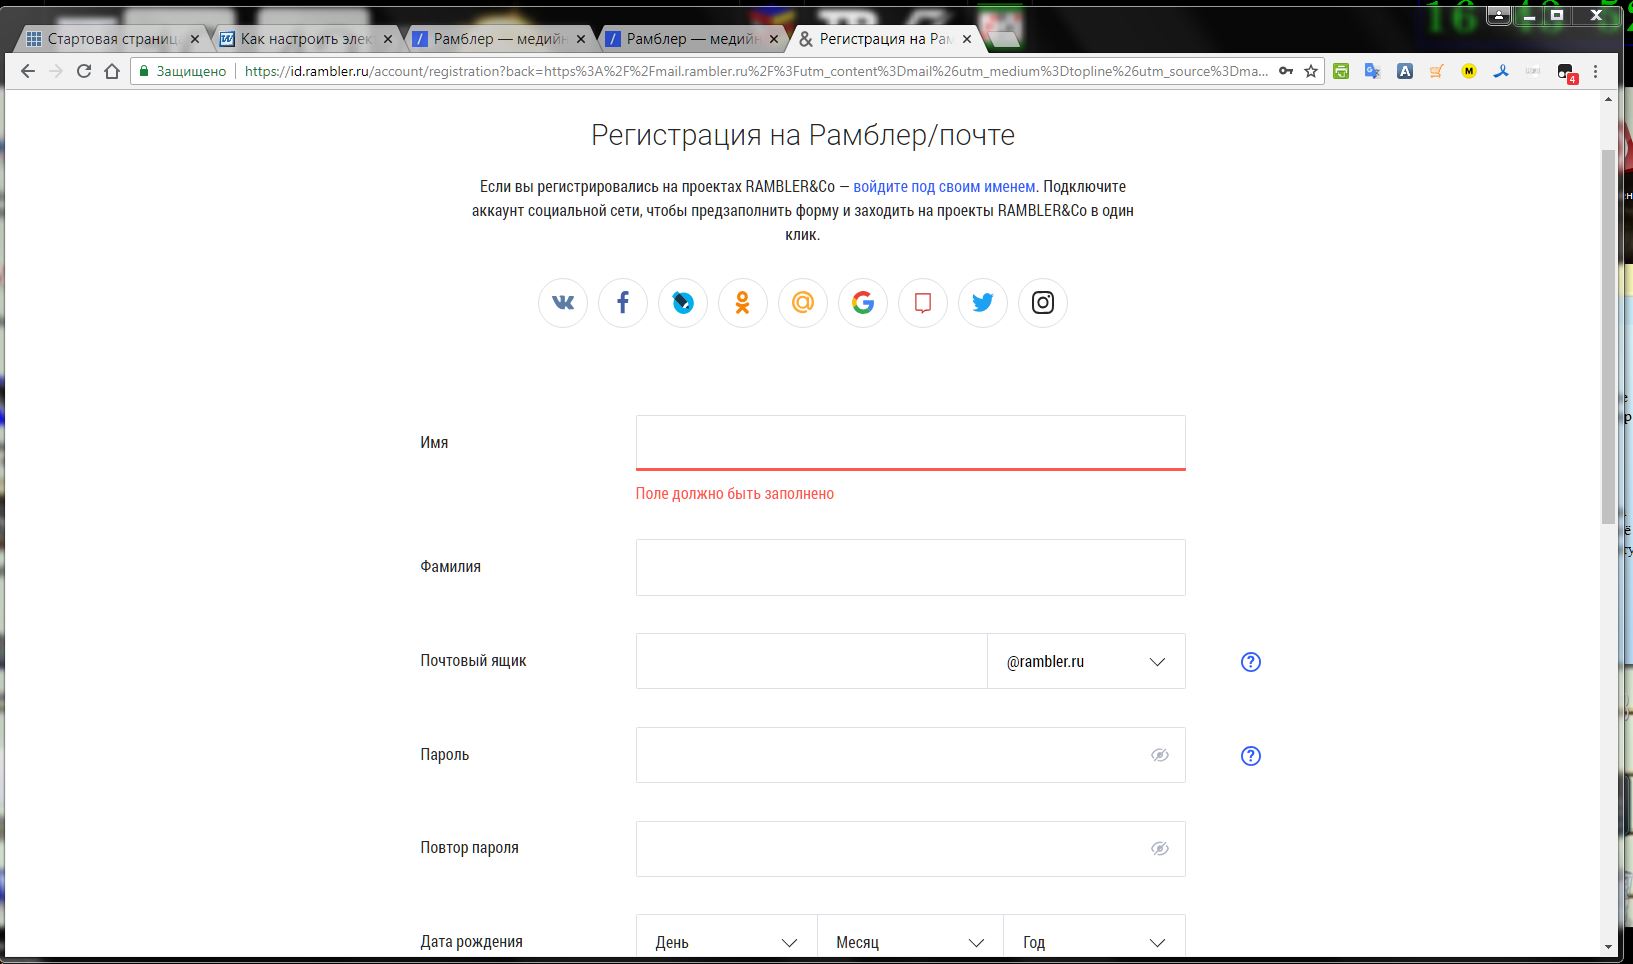Viewport: 1633px width, 964px height.
Task: Focus the Имя input field
Action: coord(911,442)
